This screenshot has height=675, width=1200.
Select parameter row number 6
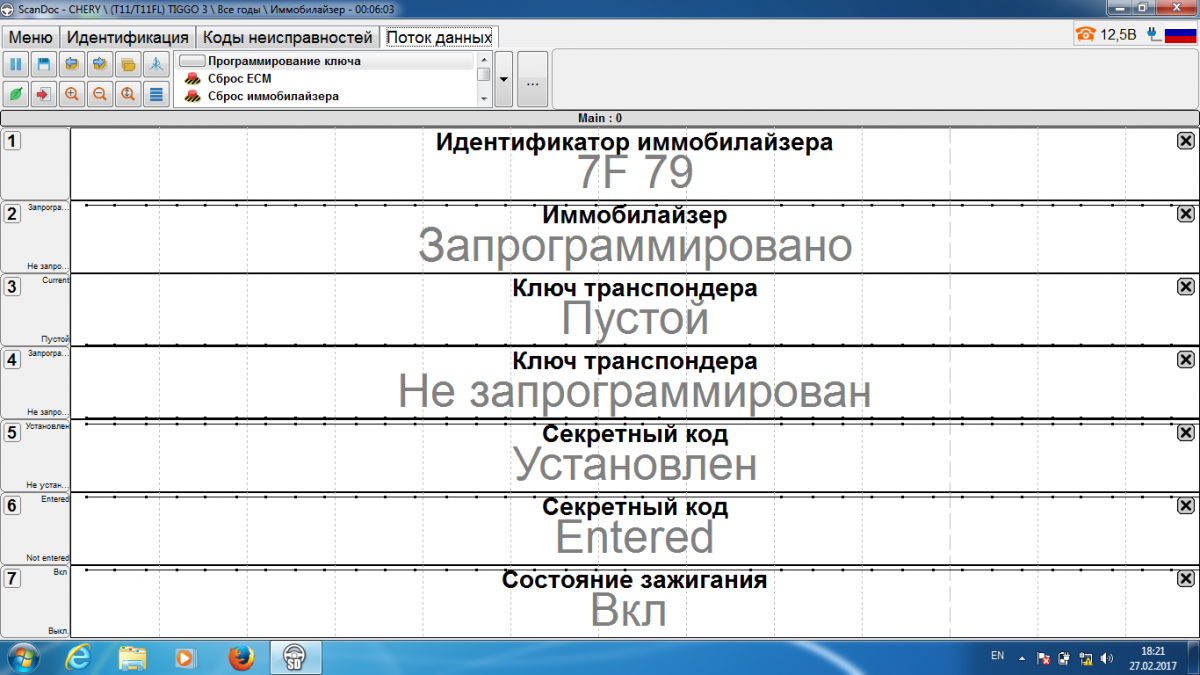point(12,505)
